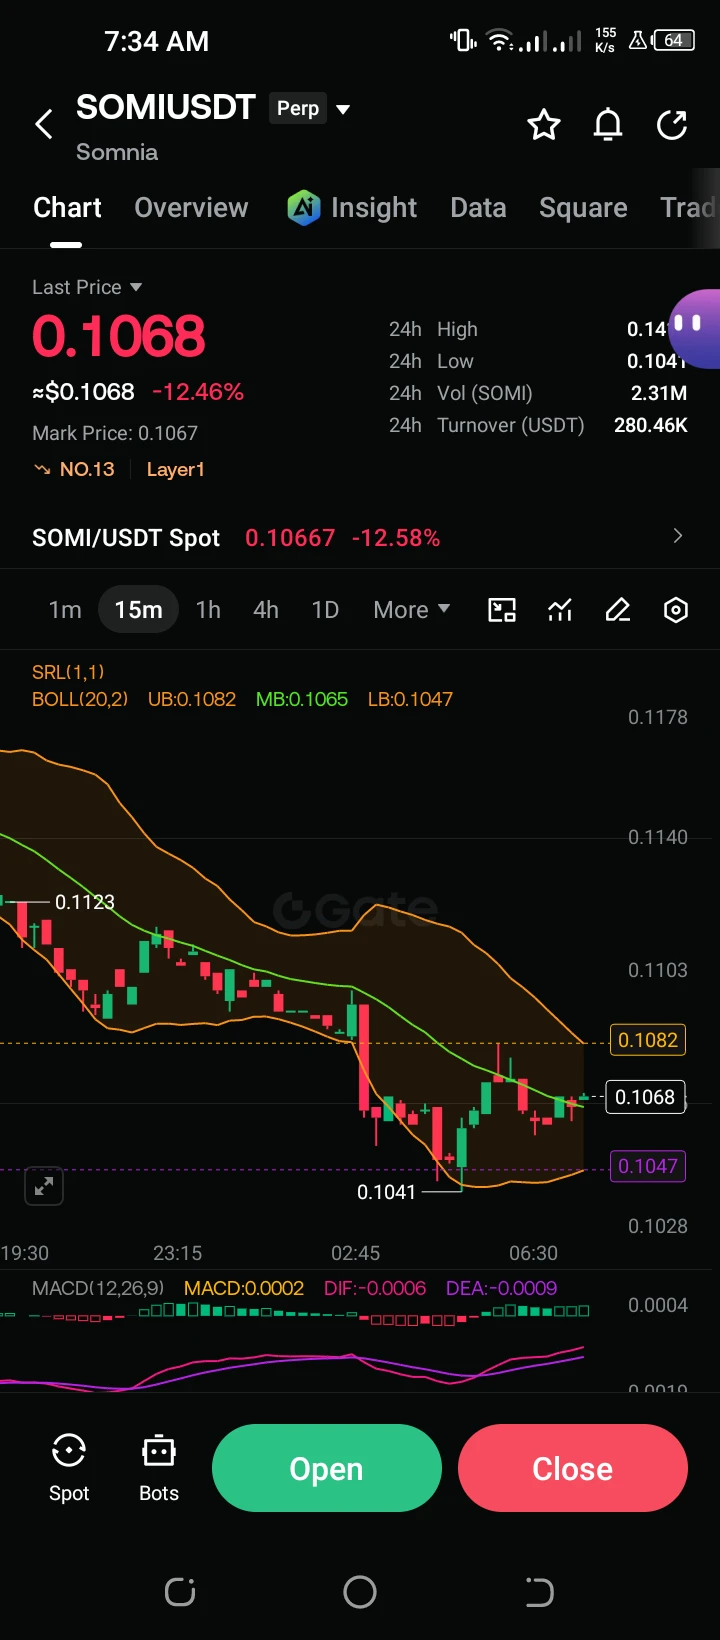The image size is (720, 1640).
Task: Tap the NO.13 ranking trend icon
Action: tap(42, 469)
